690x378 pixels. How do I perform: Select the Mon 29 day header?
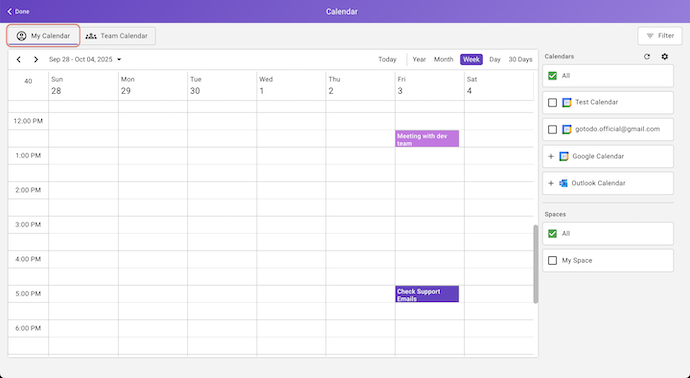click(x=153, y=85)
